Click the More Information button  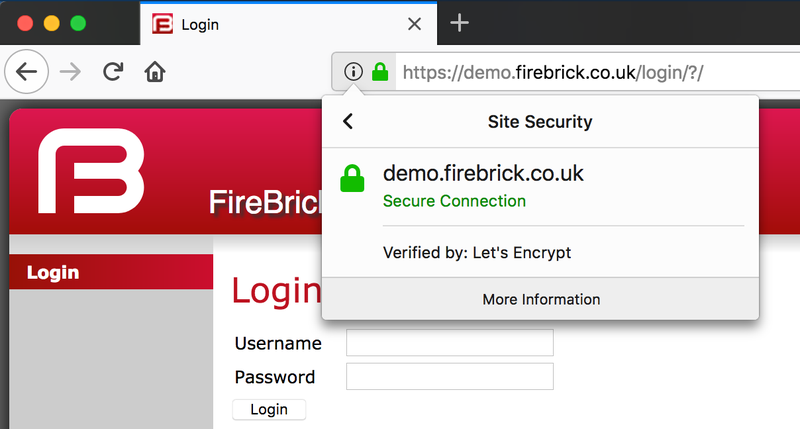(541, 299)
